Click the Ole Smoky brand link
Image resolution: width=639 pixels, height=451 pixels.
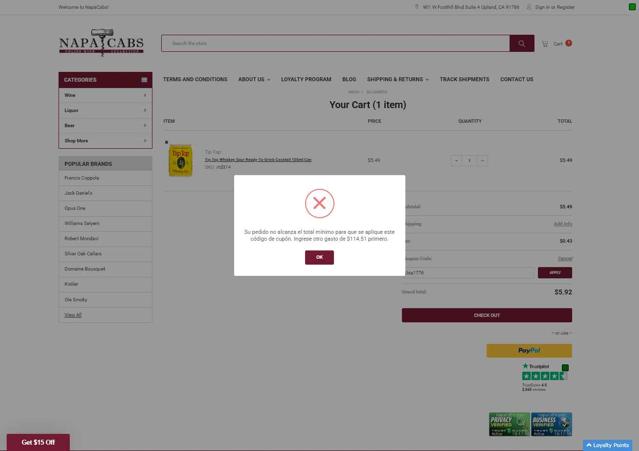tap(76, 300)
